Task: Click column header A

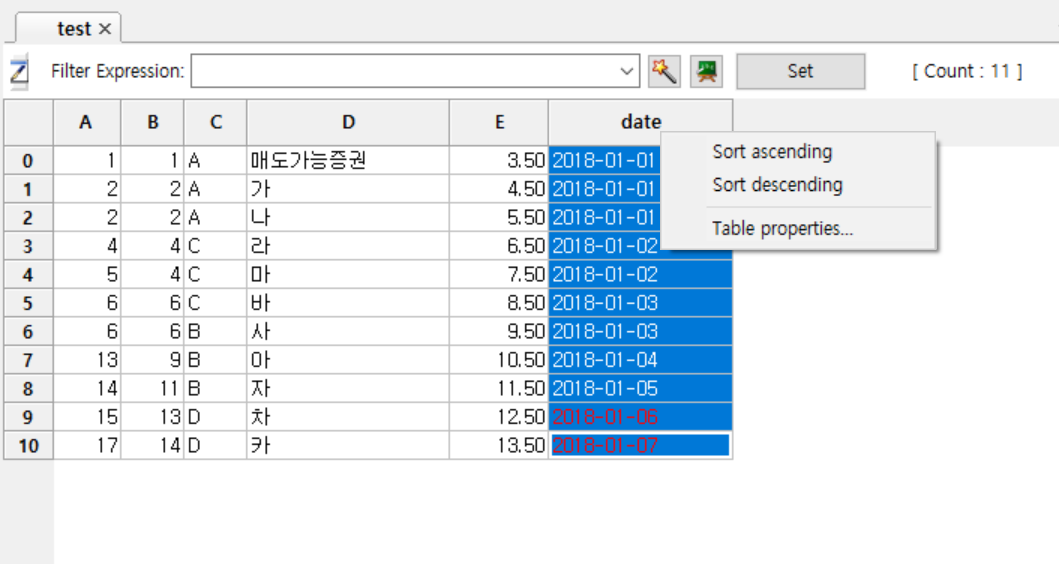Action: (86, 122)
